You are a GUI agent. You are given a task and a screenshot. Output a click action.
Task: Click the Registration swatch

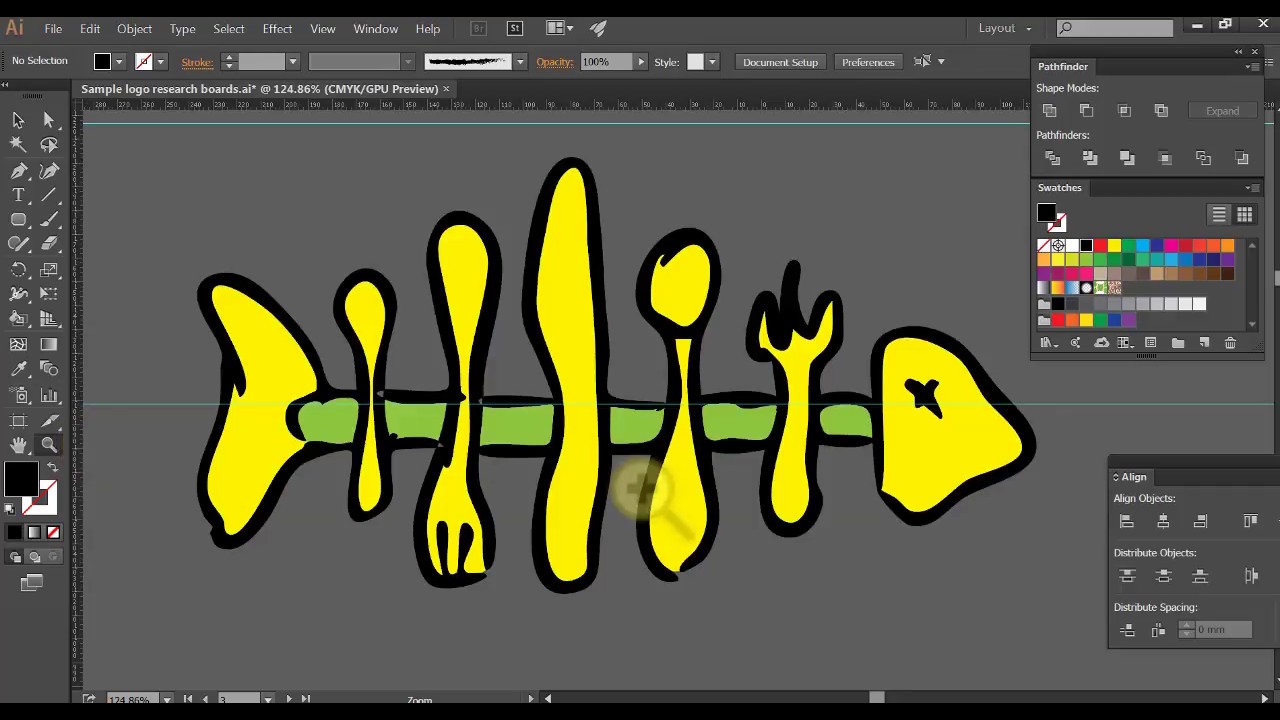click(x=1058, y=246)
